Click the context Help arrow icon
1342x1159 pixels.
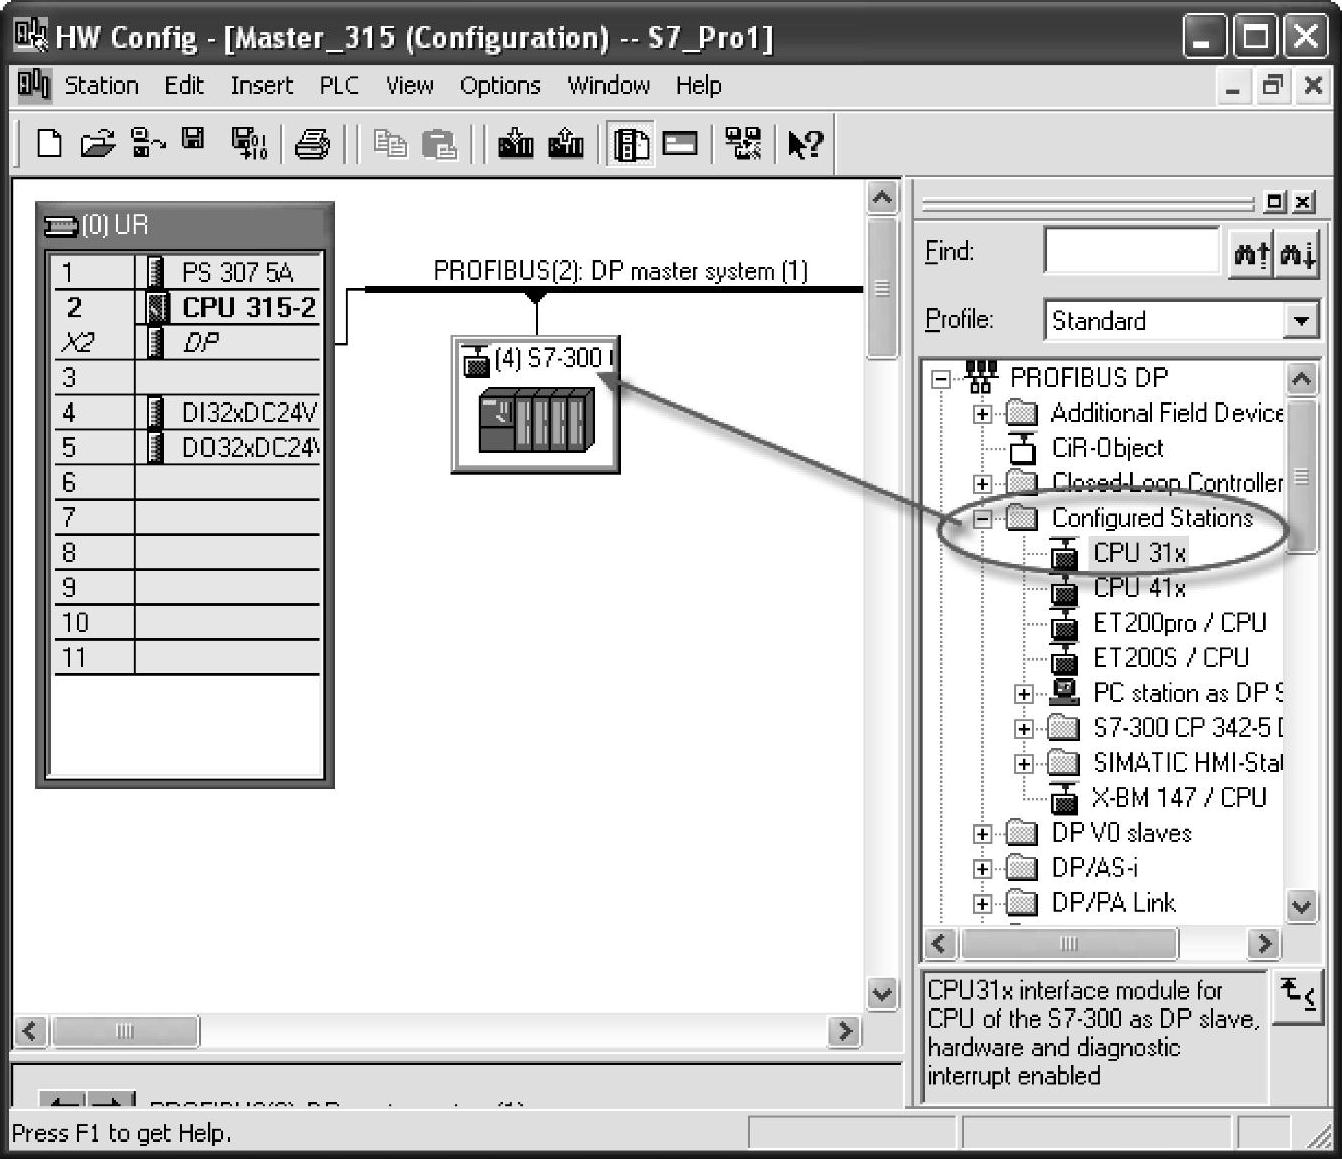(805, 144)
